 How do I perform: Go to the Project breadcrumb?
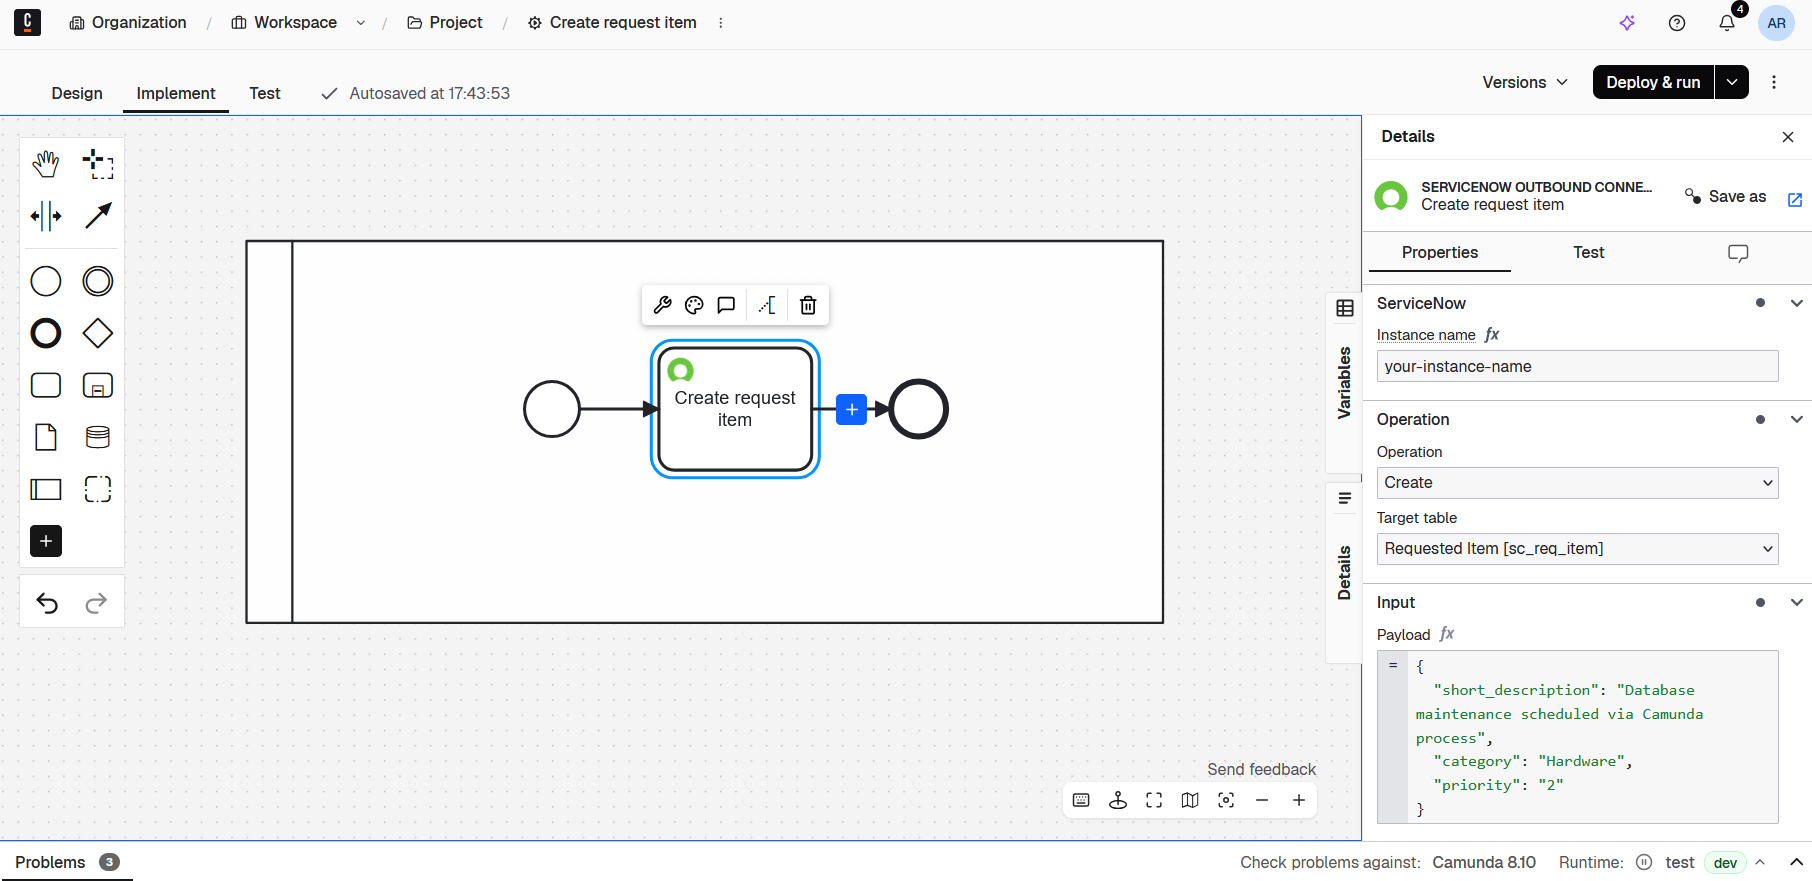[445, 23]
